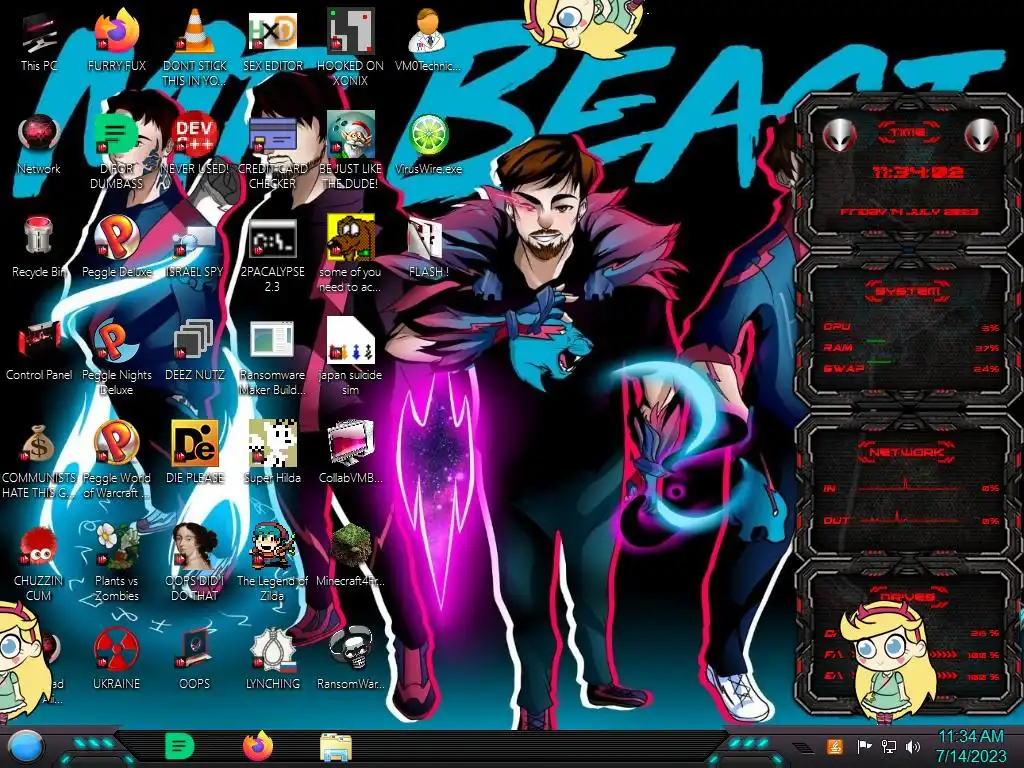This screenshot has height=768, width=1024.
Task: Click the left alien head on TIME widget
Action: 839,136
